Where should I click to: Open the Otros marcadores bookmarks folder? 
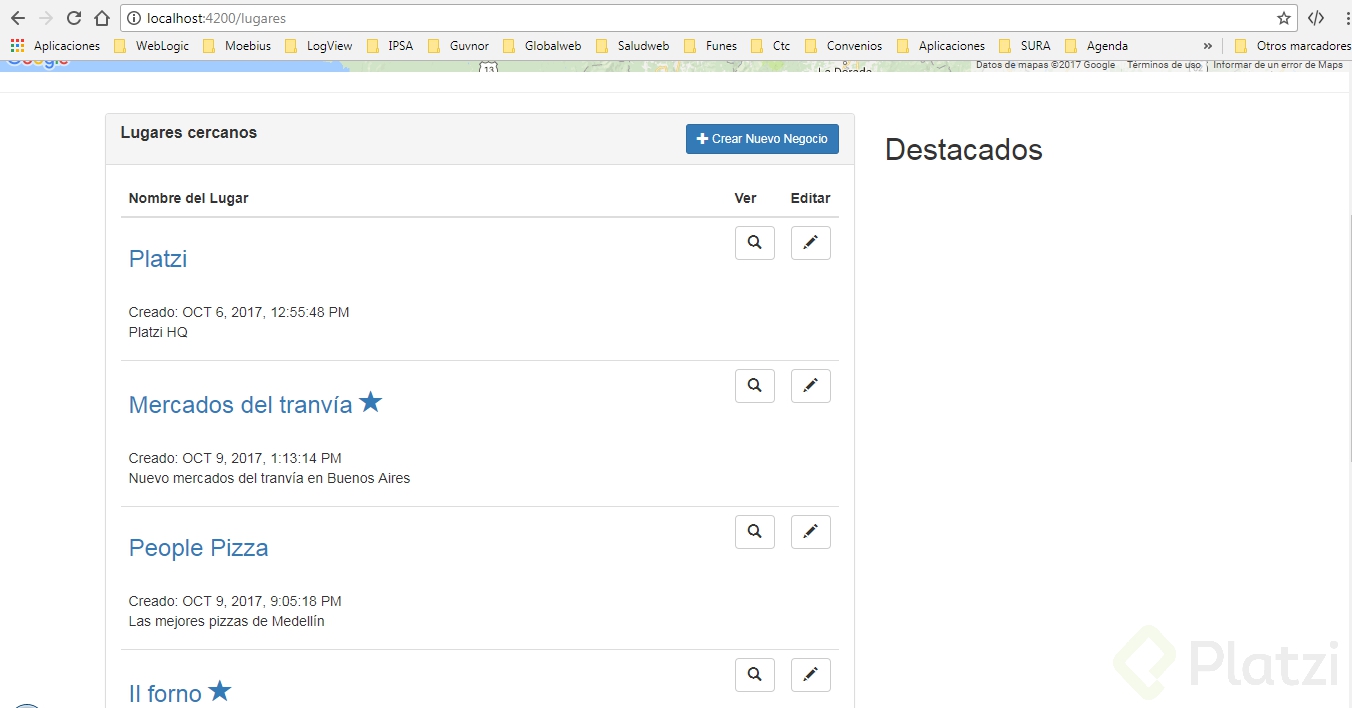1292,46
